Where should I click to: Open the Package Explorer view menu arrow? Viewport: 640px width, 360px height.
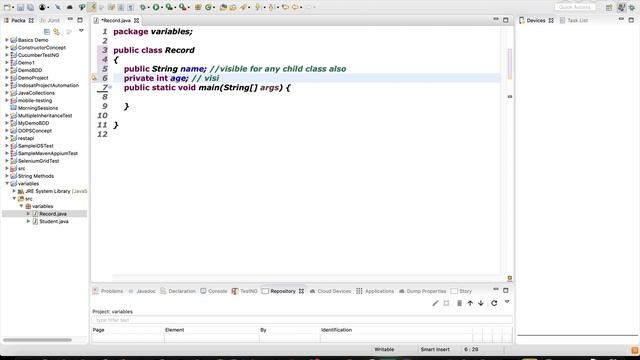pos(81,31)
